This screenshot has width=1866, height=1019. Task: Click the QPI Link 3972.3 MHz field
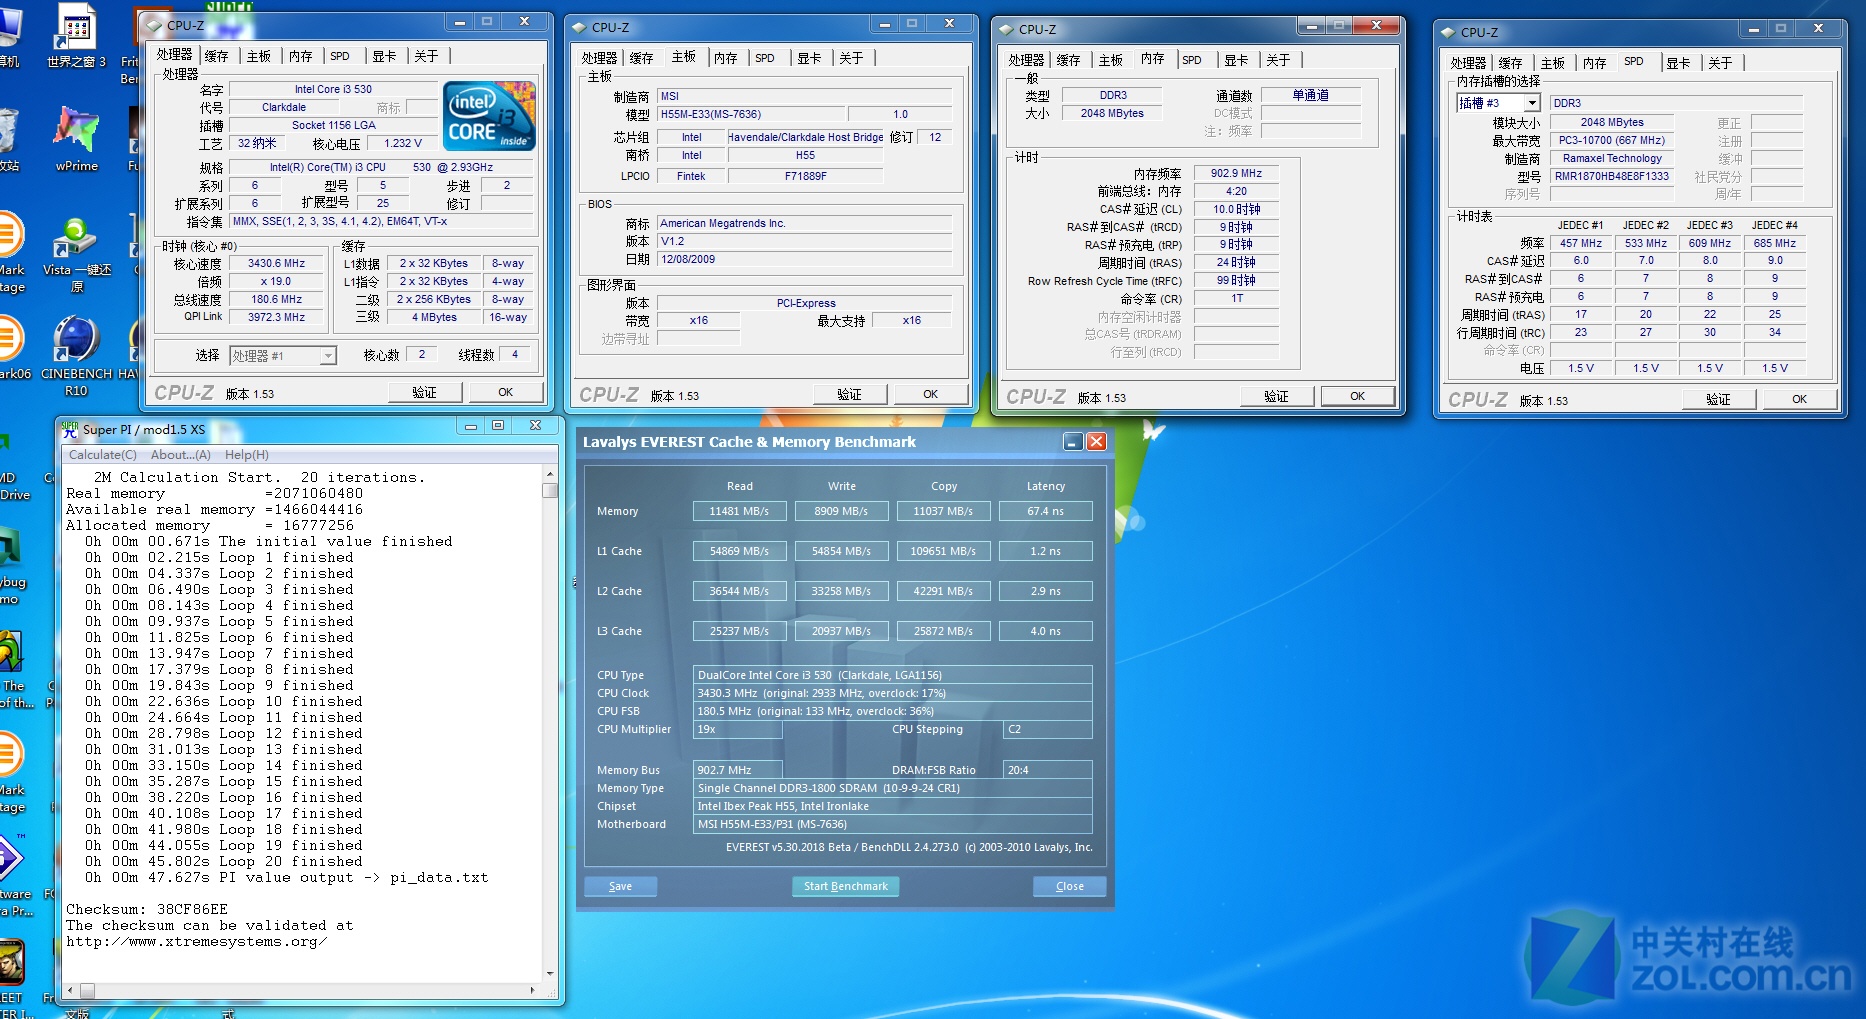click(277, 317)
